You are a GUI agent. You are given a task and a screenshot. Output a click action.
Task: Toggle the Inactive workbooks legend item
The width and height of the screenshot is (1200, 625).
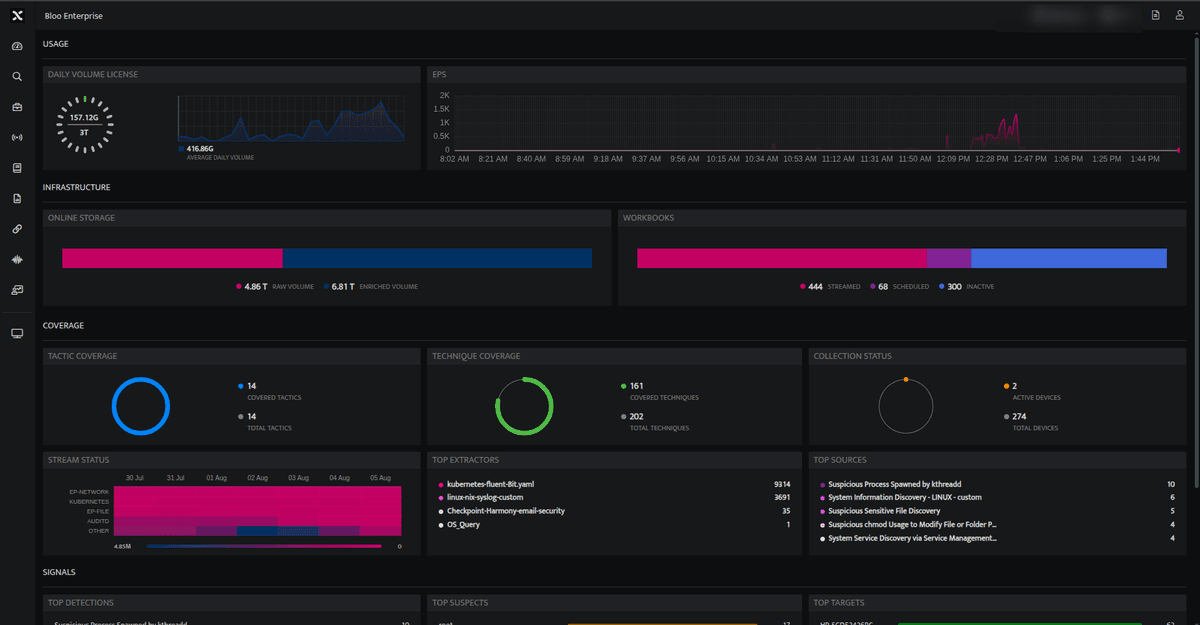(x=966, y=286)
